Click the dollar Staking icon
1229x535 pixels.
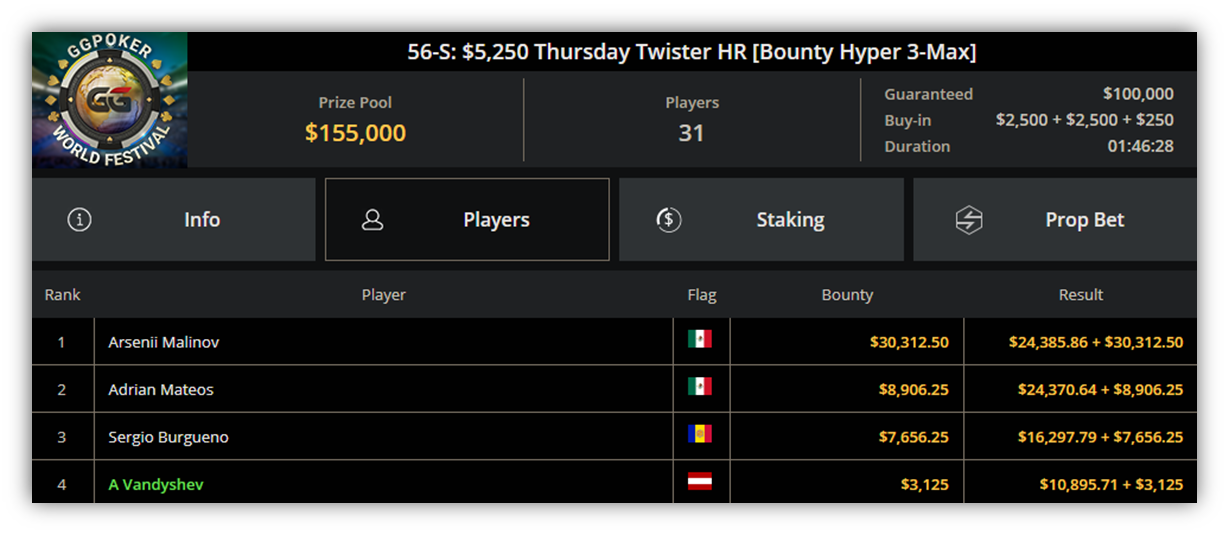click(x=669, y=220)
